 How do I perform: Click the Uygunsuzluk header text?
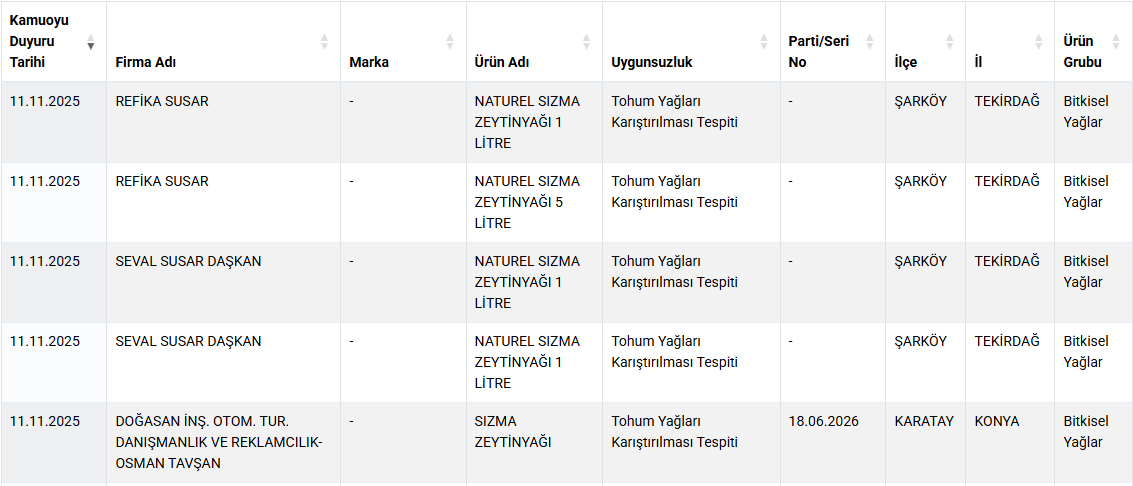pos(652,62)
